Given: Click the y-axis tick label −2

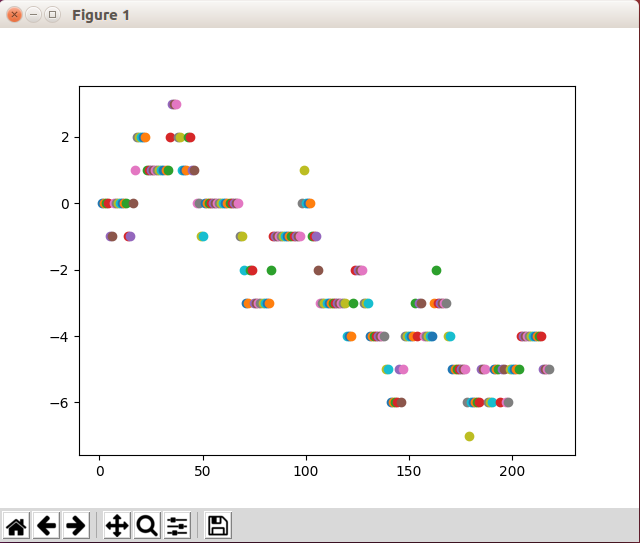Looking at the screenshot, I should 59,270.
